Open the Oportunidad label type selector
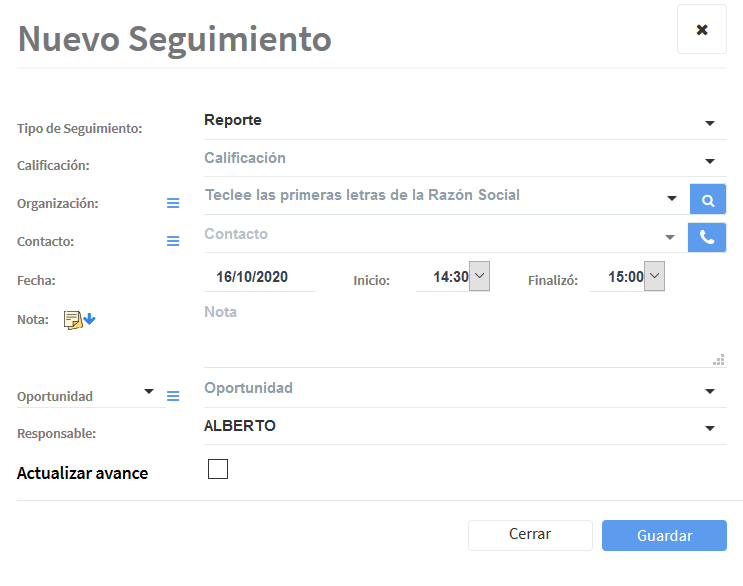The width and height of the screenshot is (743, 586). click(149, 391)
